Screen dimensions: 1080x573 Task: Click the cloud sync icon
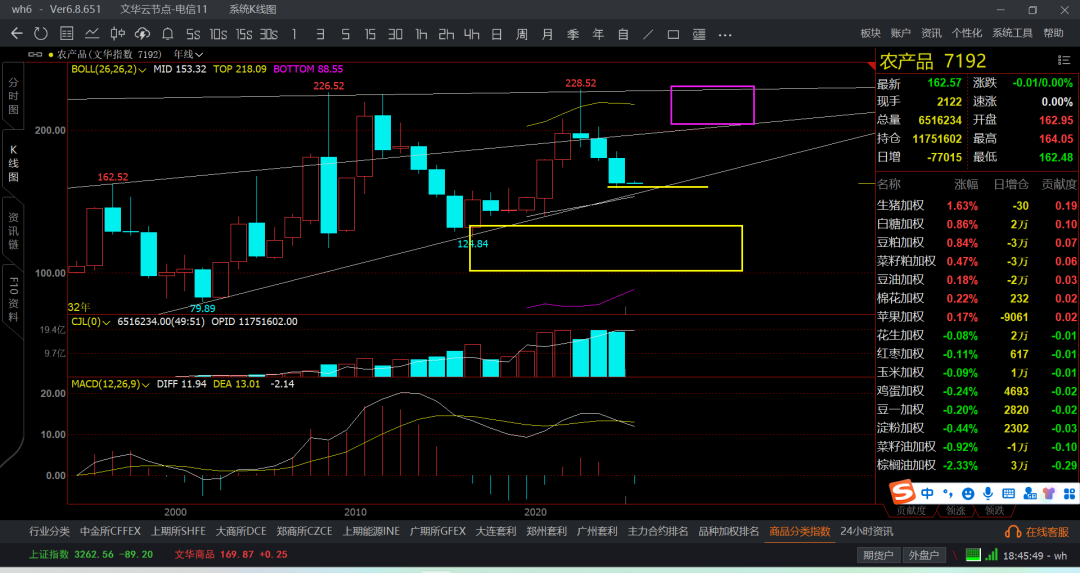click(x=142, y=34)
